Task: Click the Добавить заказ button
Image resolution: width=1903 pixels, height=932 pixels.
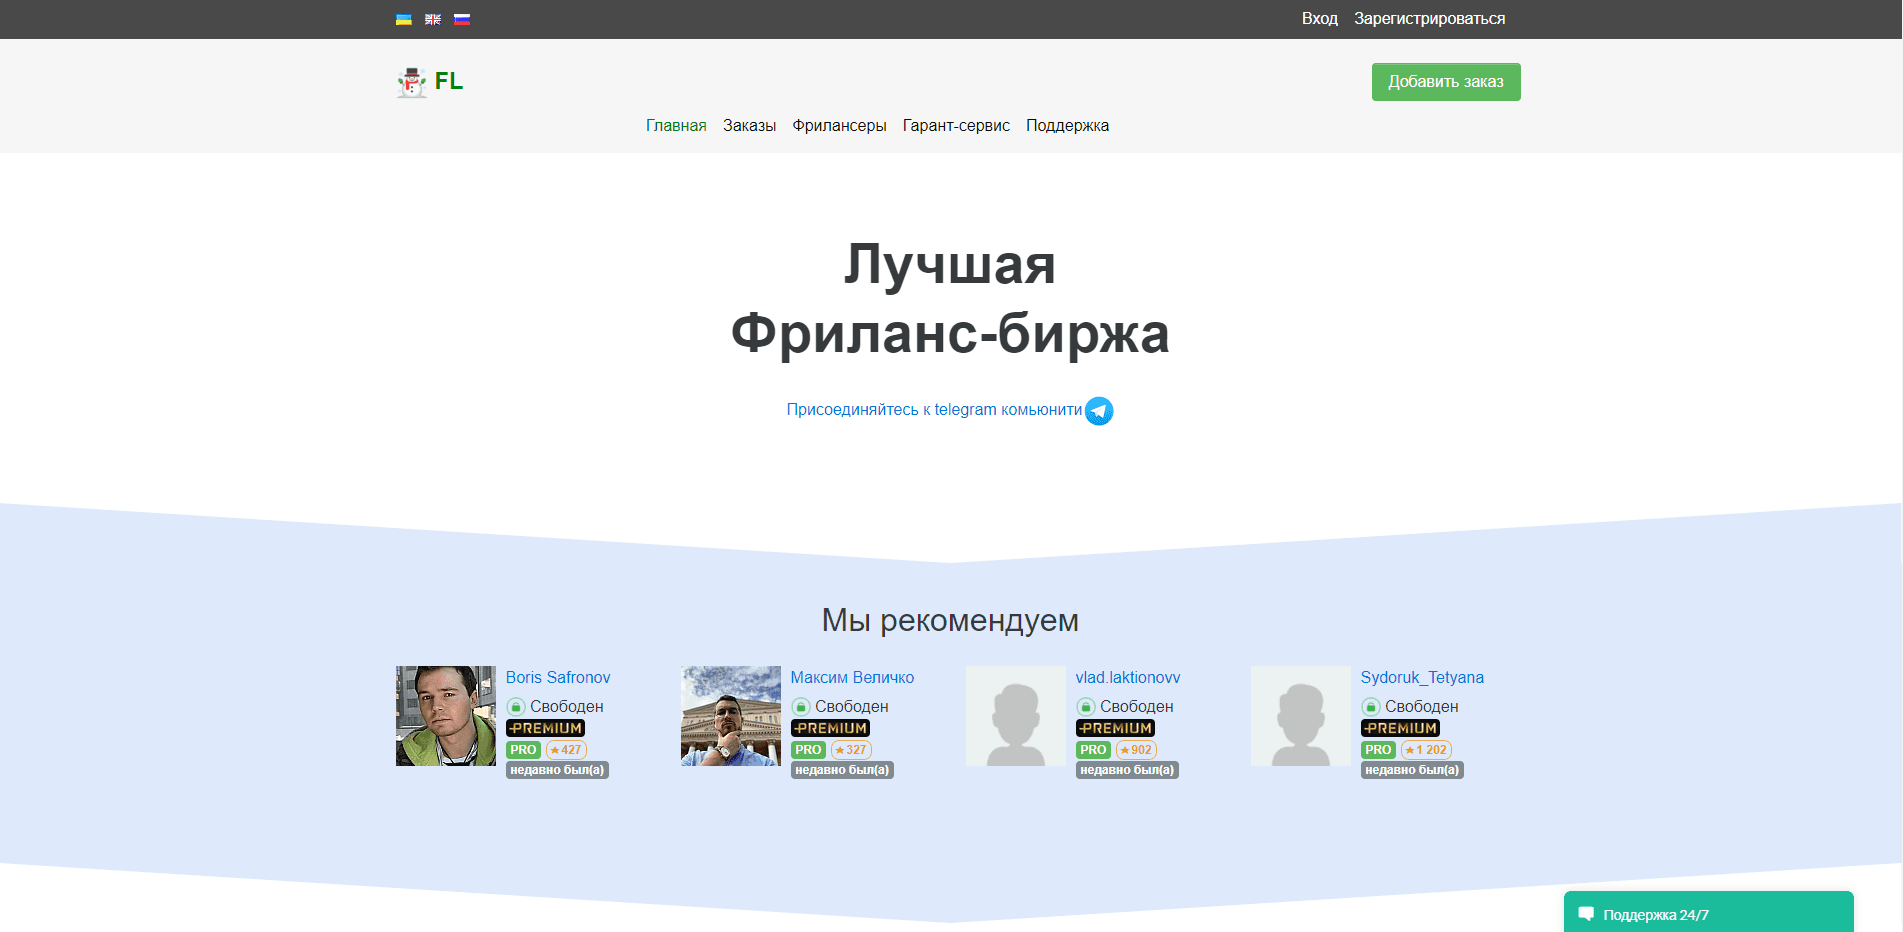Action: (1445, 82)
